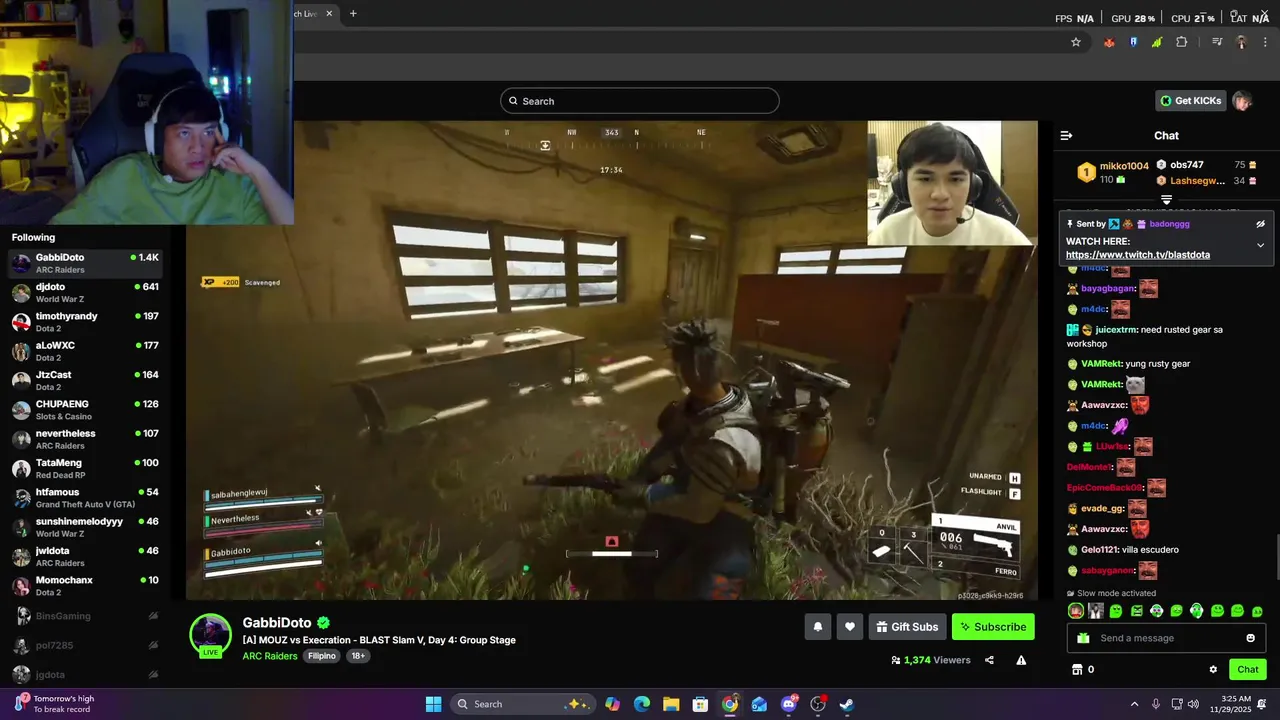This screenshot has width=1280, height=720.
Task: Open the blue shield extension icon
Action: pos(1133,42)
